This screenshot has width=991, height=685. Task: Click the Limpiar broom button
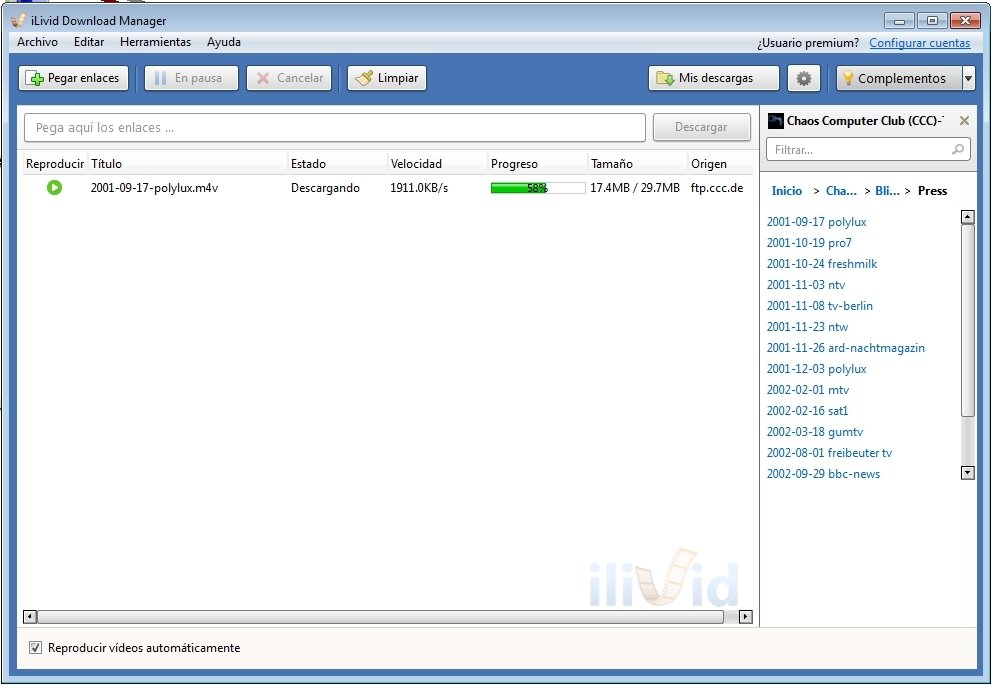pyautogui.click(x=387, y=78)
